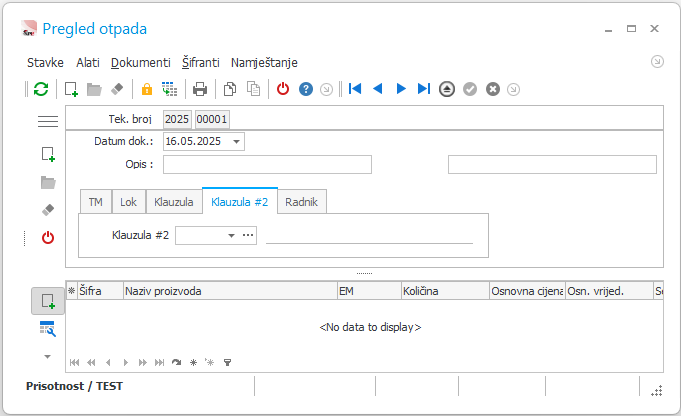This screenshot has width=681, height=416.
Task: Click the Šifra column header
Action: coord(100,291)
